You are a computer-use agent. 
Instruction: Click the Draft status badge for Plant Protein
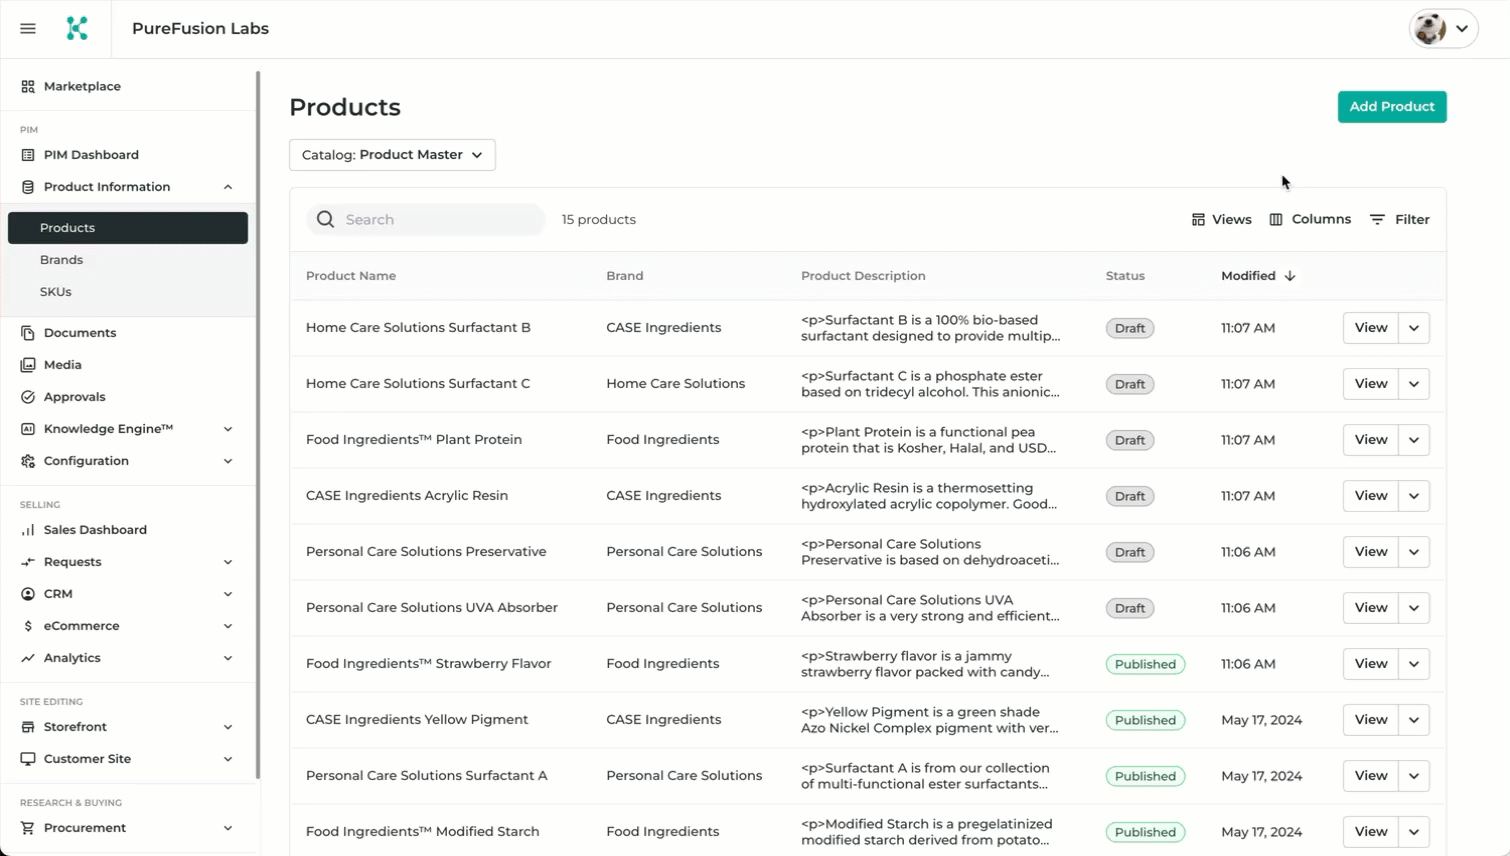1130,440
